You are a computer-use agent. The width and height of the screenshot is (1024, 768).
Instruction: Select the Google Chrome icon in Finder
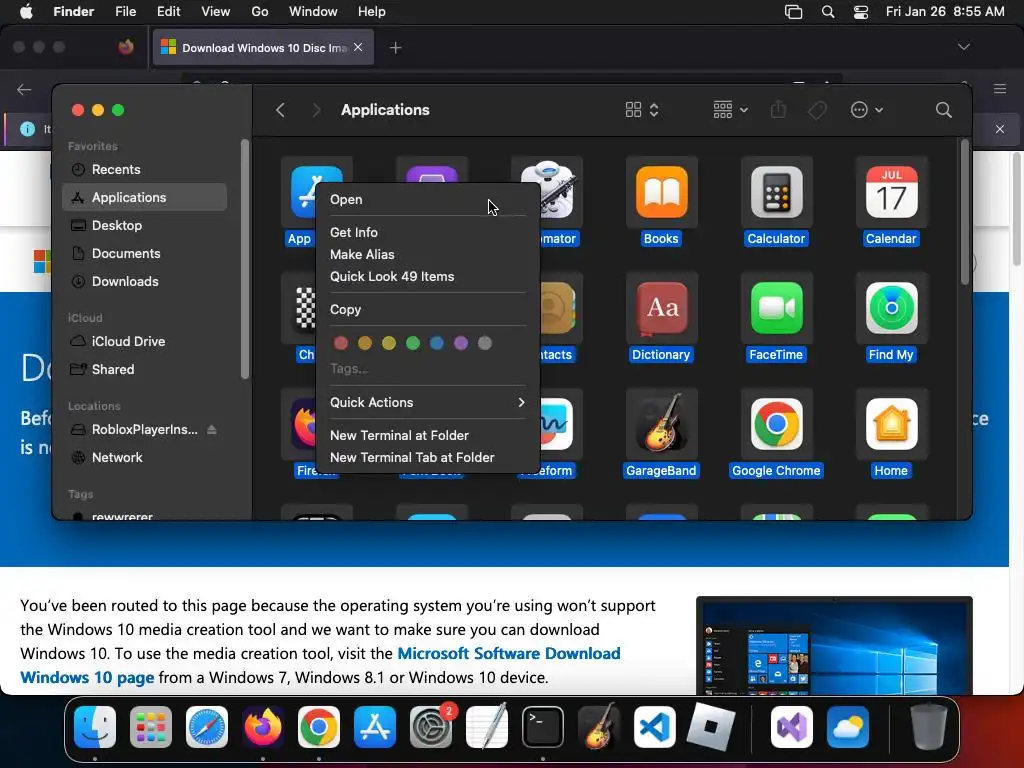(x=776, y=424)
